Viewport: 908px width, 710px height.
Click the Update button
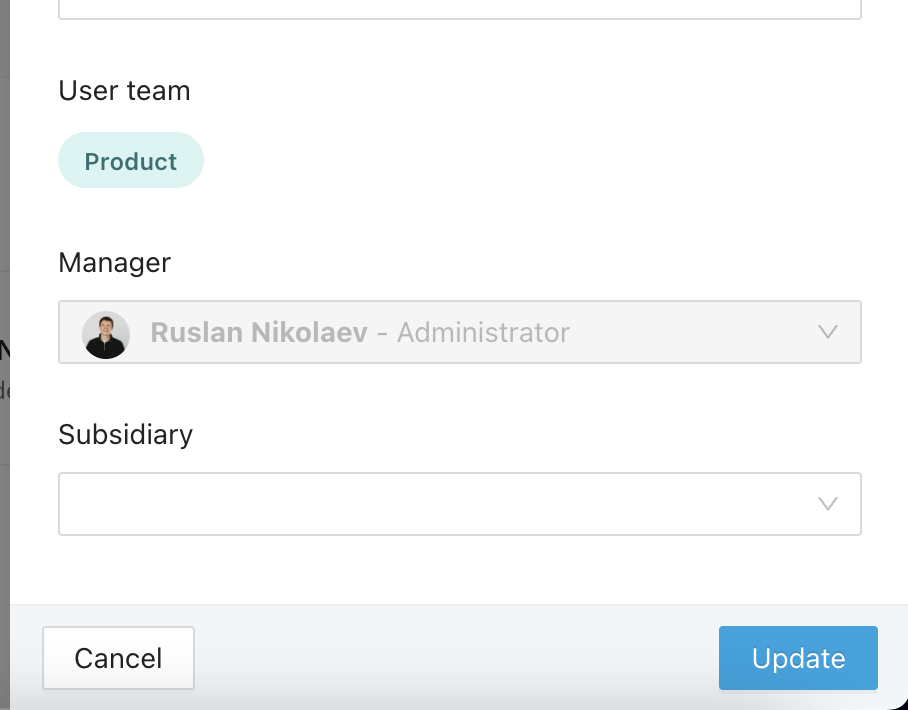tap(798, 658)
